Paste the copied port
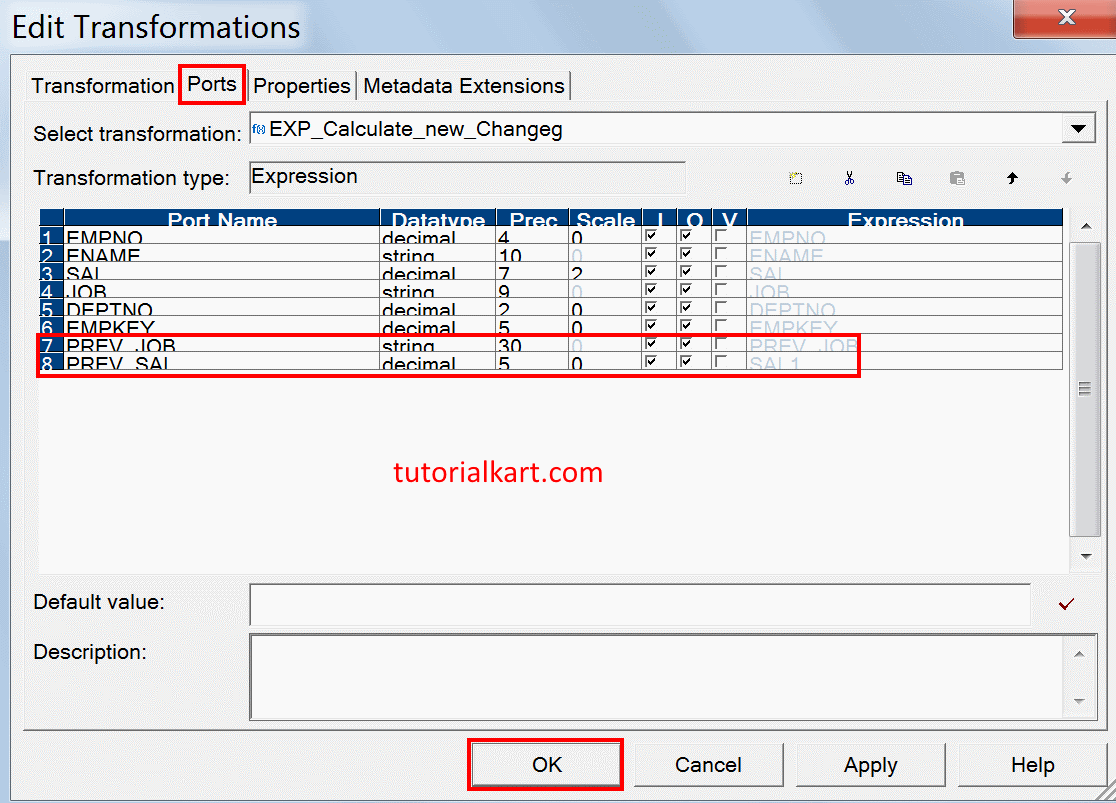The width and height of the screenshot is (1116, 803). point(957,177)
